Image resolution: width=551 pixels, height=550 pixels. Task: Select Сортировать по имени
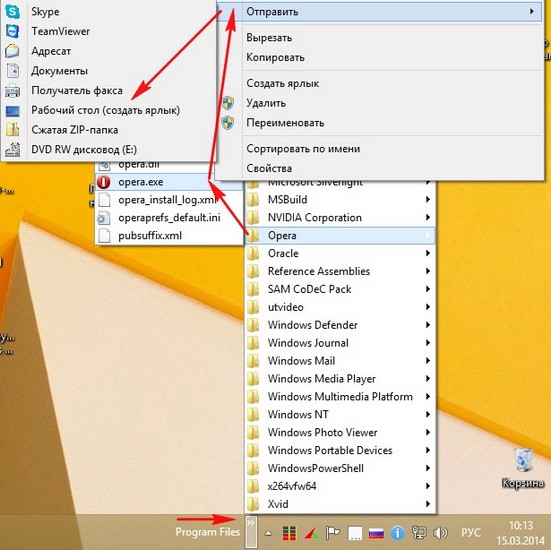[x=380, y=149]
